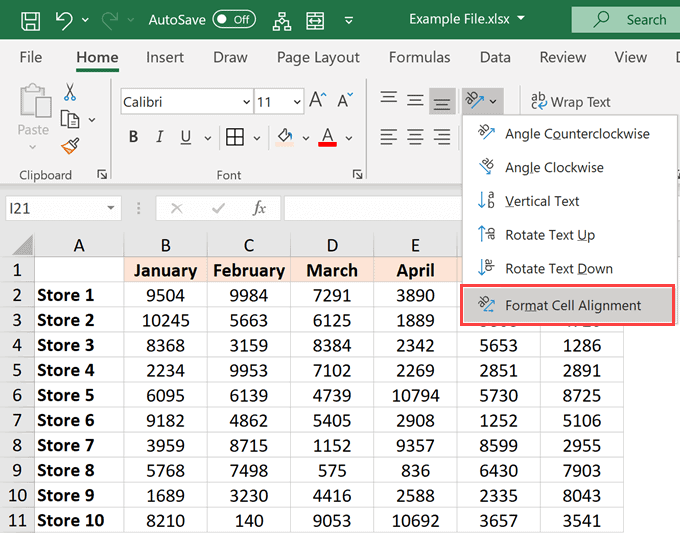Open the Formulas tab
This screenshot has width=680, height=533.
[x=419, y=57]
